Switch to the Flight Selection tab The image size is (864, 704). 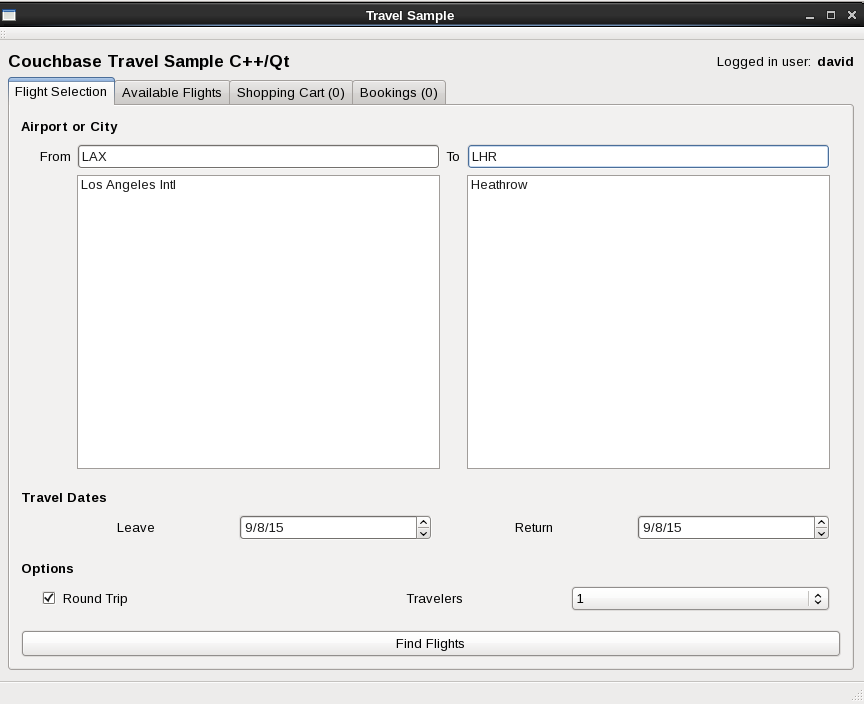click(61, 91)
